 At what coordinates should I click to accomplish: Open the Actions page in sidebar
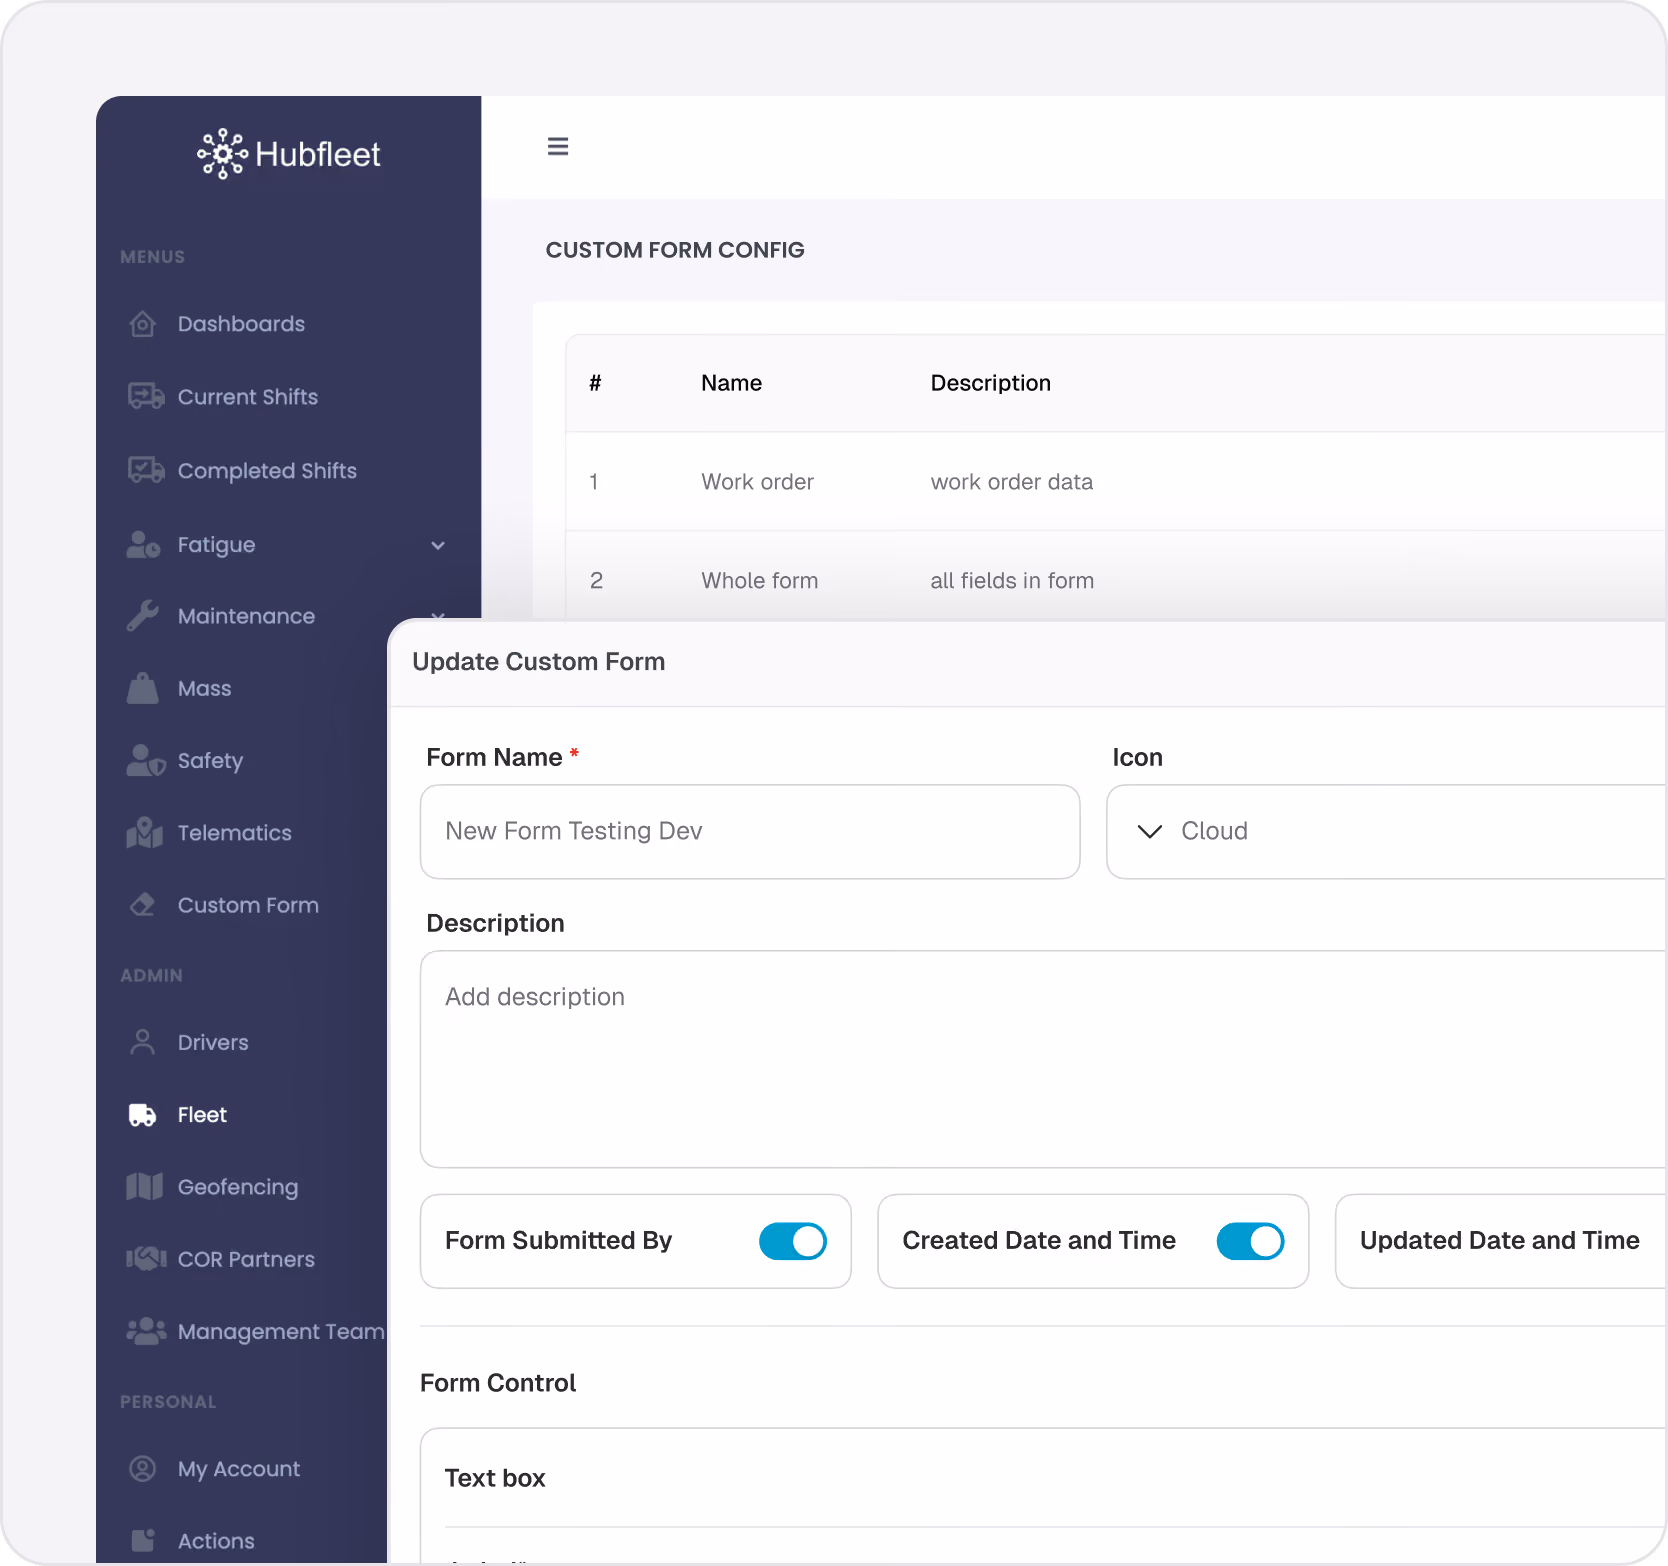coord(216,1541)
